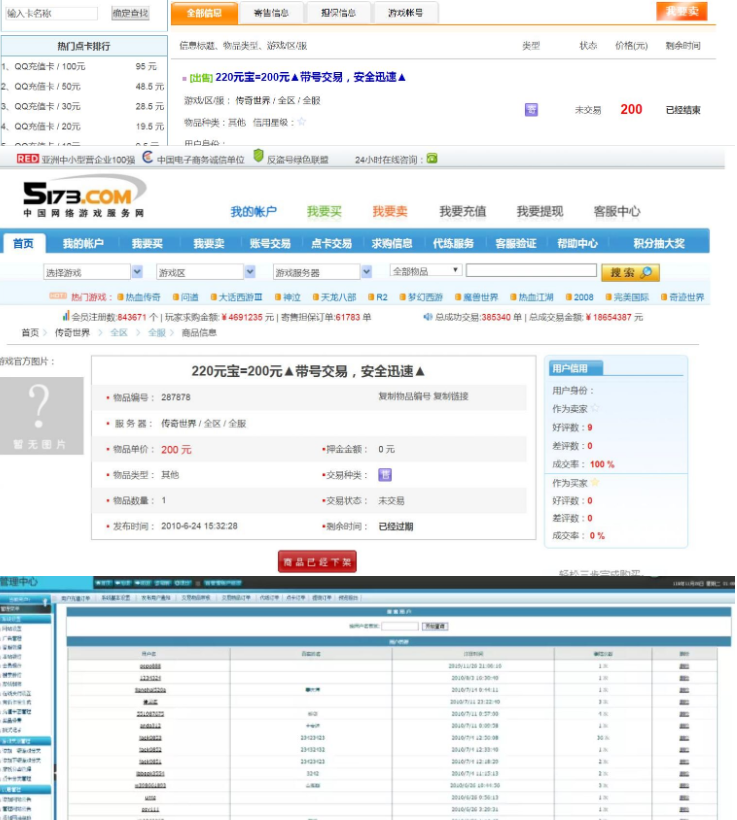This screenshot has width=737, height=820.
Task: Click the 2010/7/11 23:22:40 cell in 管理中心
Action: pyautogui.click(x=475, y=702)
